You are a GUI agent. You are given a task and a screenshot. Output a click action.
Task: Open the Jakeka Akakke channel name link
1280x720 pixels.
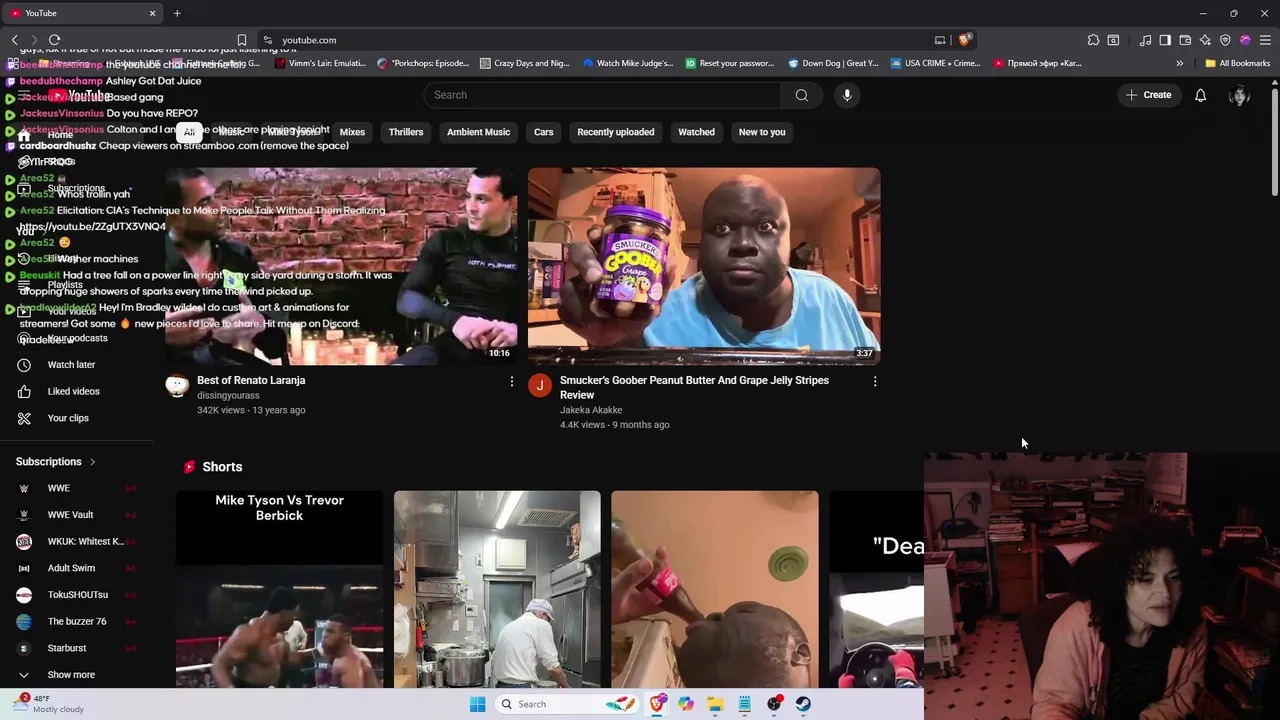point(591,410)
